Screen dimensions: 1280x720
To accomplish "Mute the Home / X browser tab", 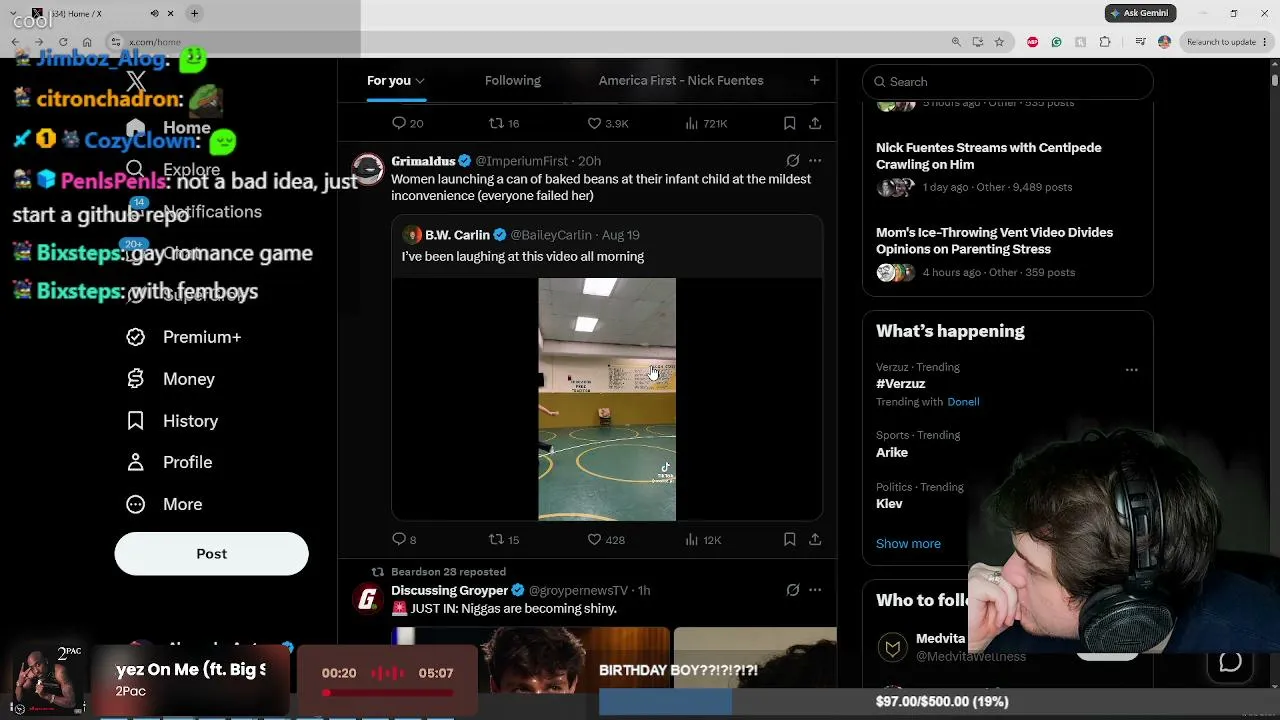I will coord(154,13).
